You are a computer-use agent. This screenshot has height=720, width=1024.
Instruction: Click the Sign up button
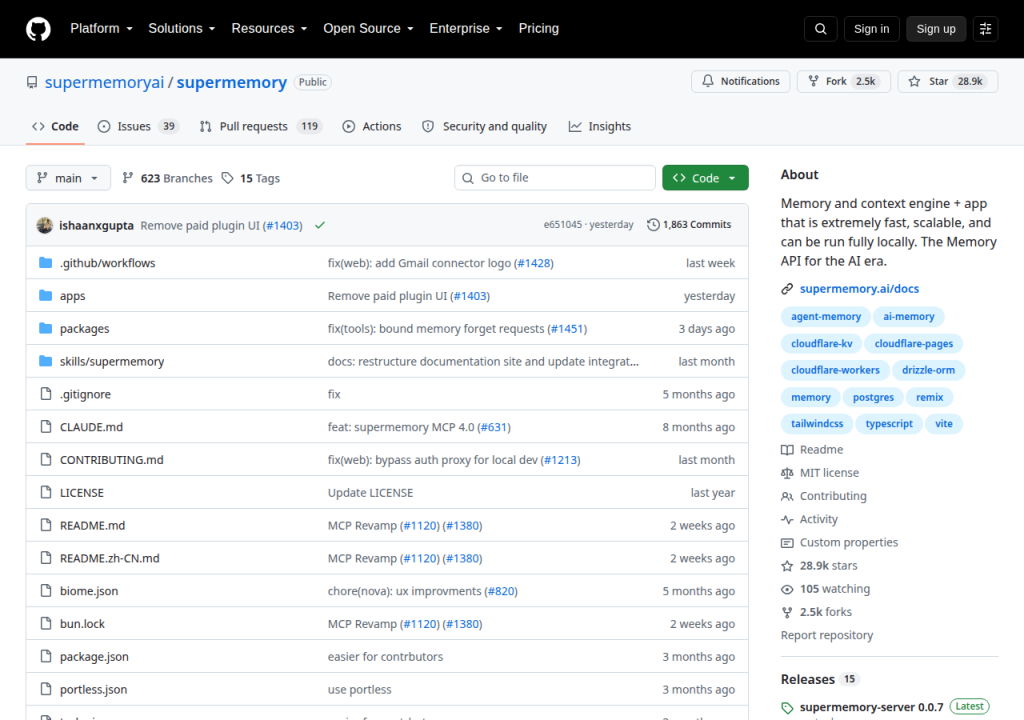click(936, 29)
